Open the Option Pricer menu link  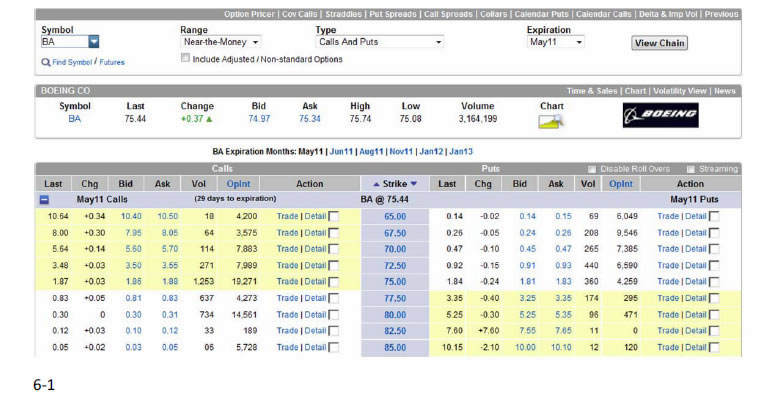pos(249,14)
